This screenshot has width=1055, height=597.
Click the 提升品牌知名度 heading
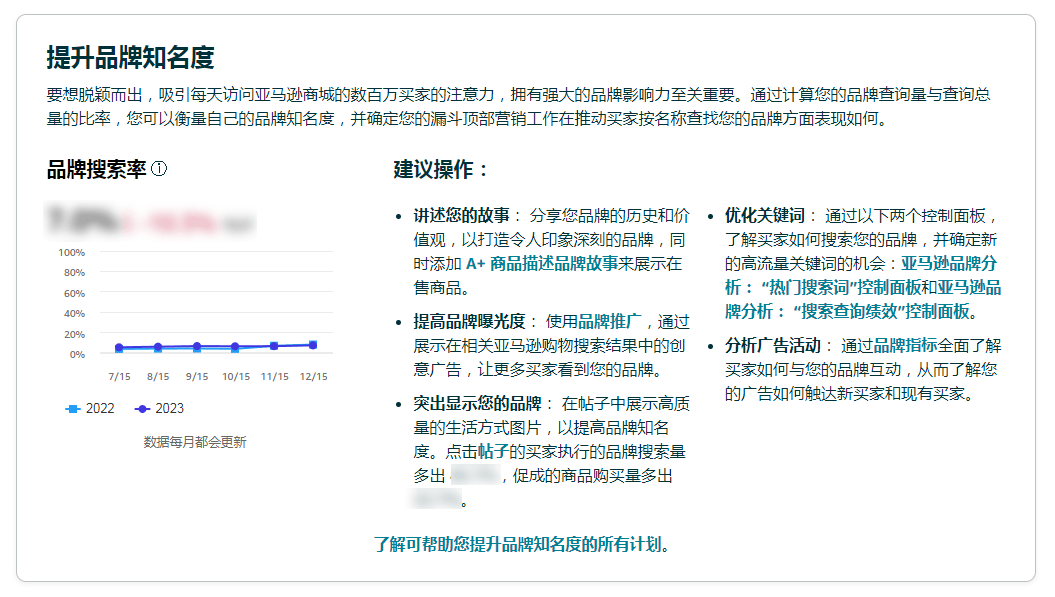tap(130, 57)
